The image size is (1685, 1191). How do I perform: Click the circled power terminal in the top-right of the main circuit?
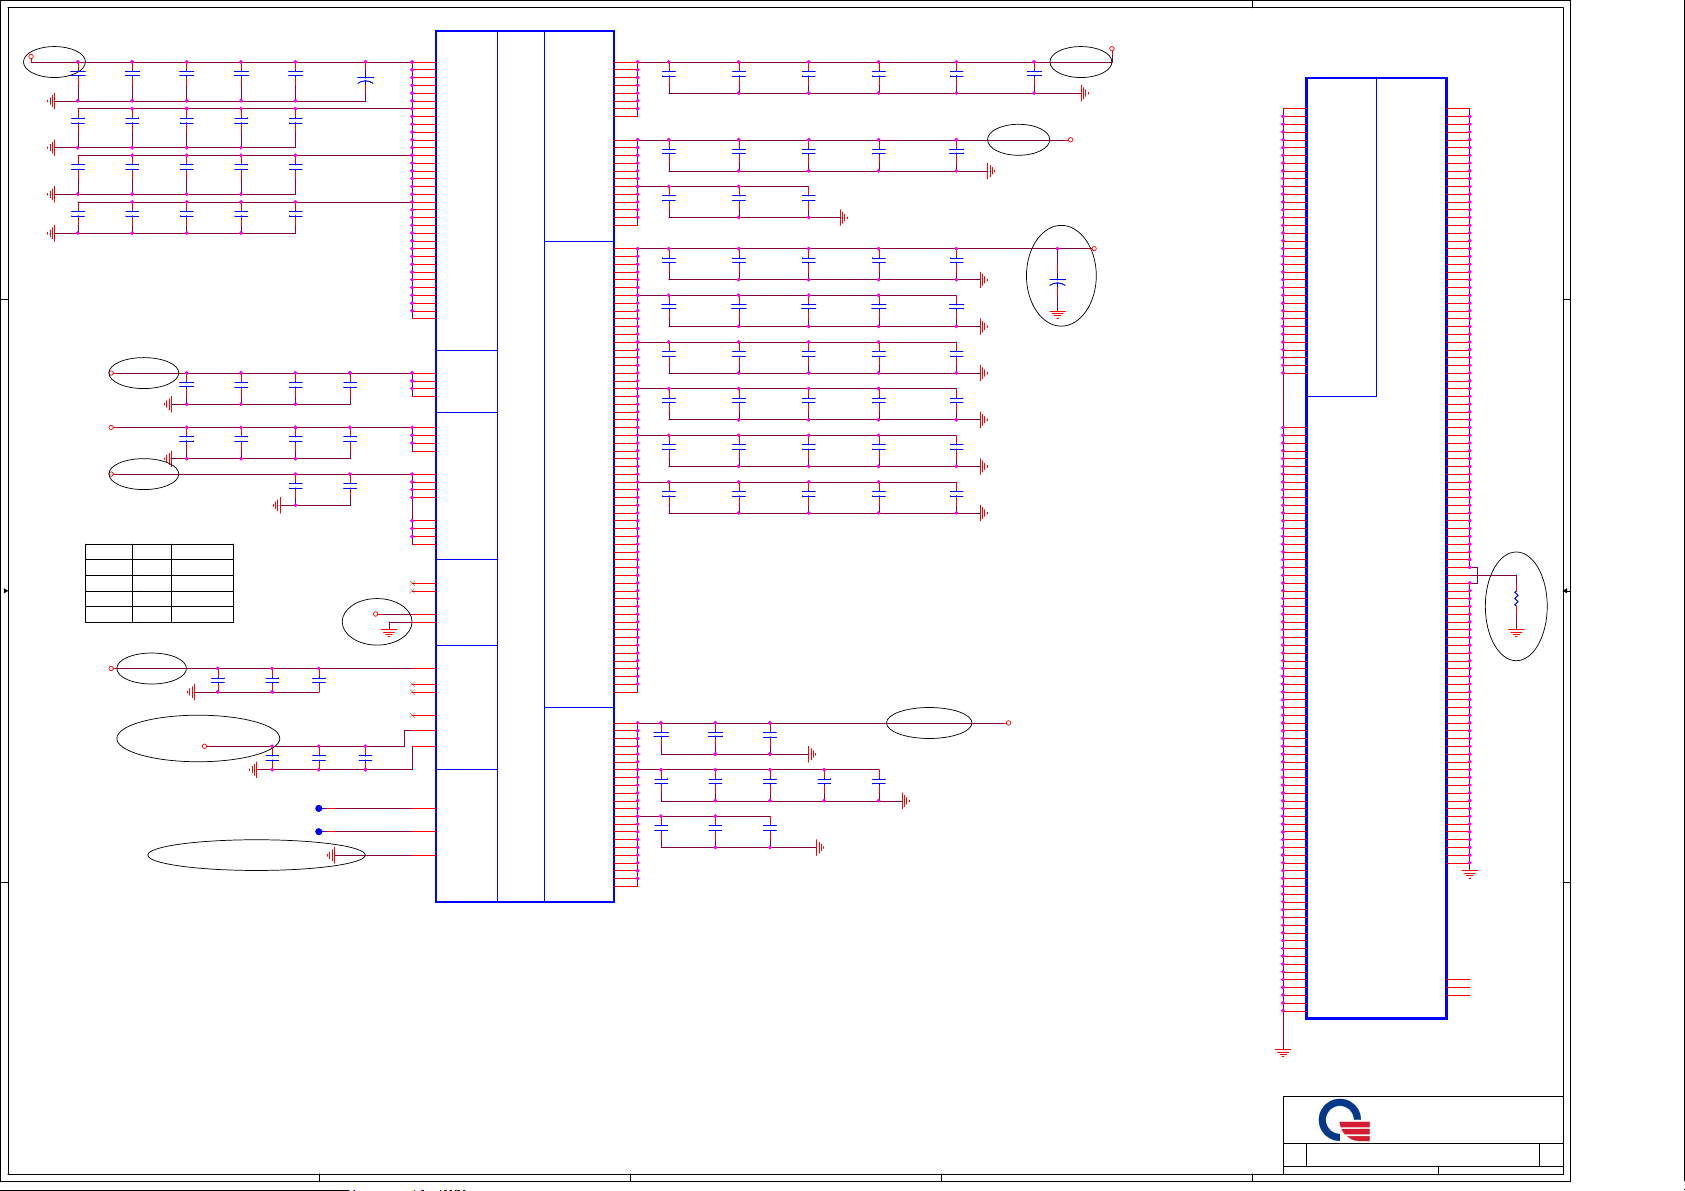coord(1112,49)
